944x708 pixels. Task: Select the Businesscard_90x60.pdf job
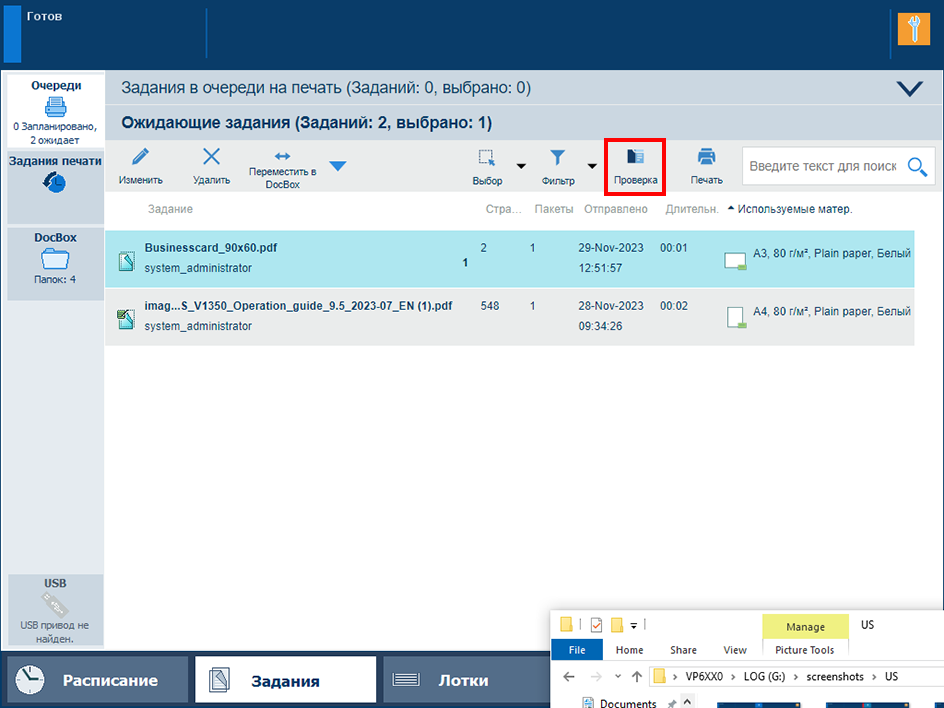509,258
